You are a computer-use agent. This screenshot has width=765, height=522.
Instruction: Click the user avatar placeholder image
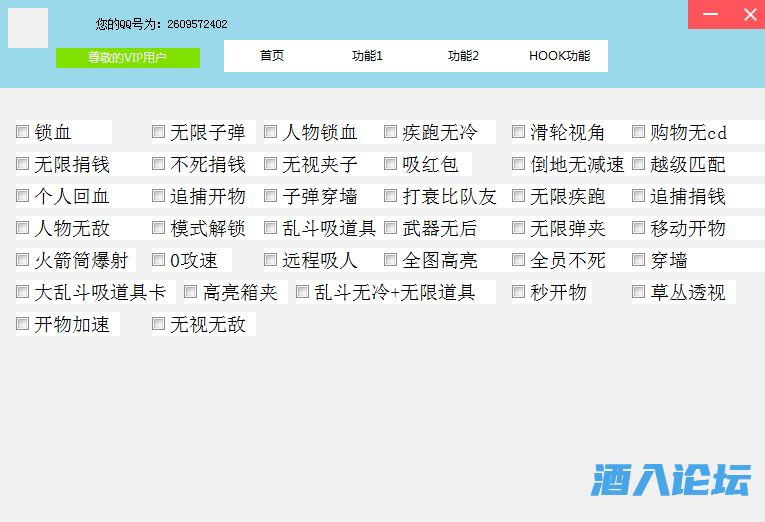click(28, 28)
